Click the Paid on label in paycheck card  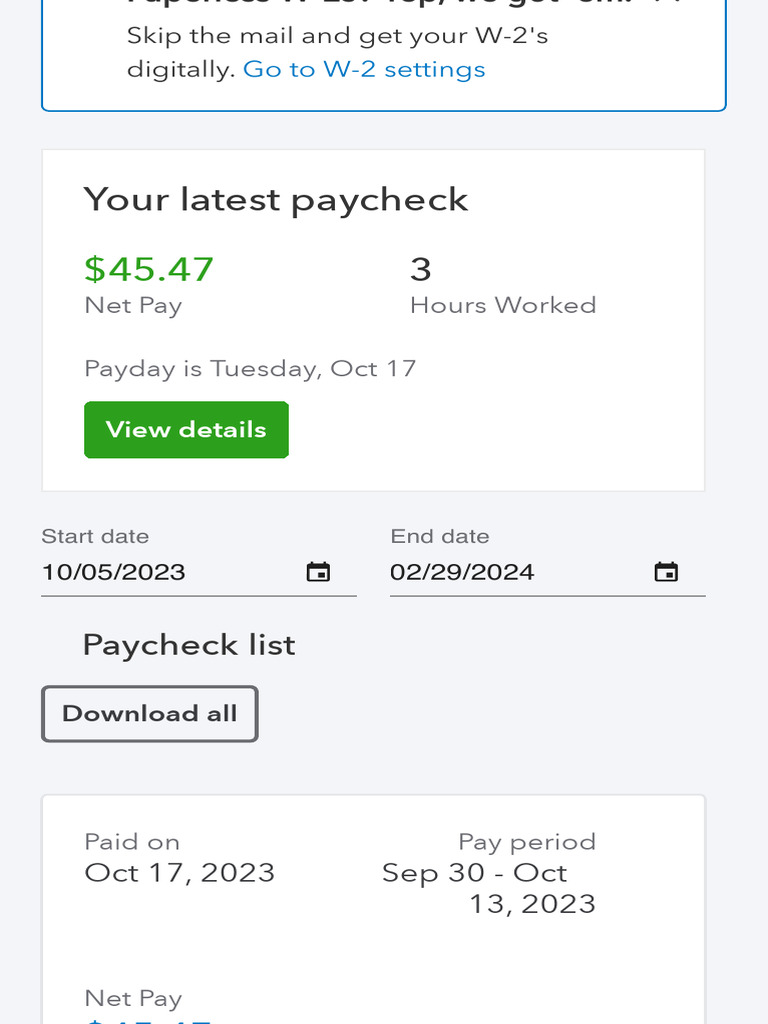pyautogui.click(x=132, y=842)
